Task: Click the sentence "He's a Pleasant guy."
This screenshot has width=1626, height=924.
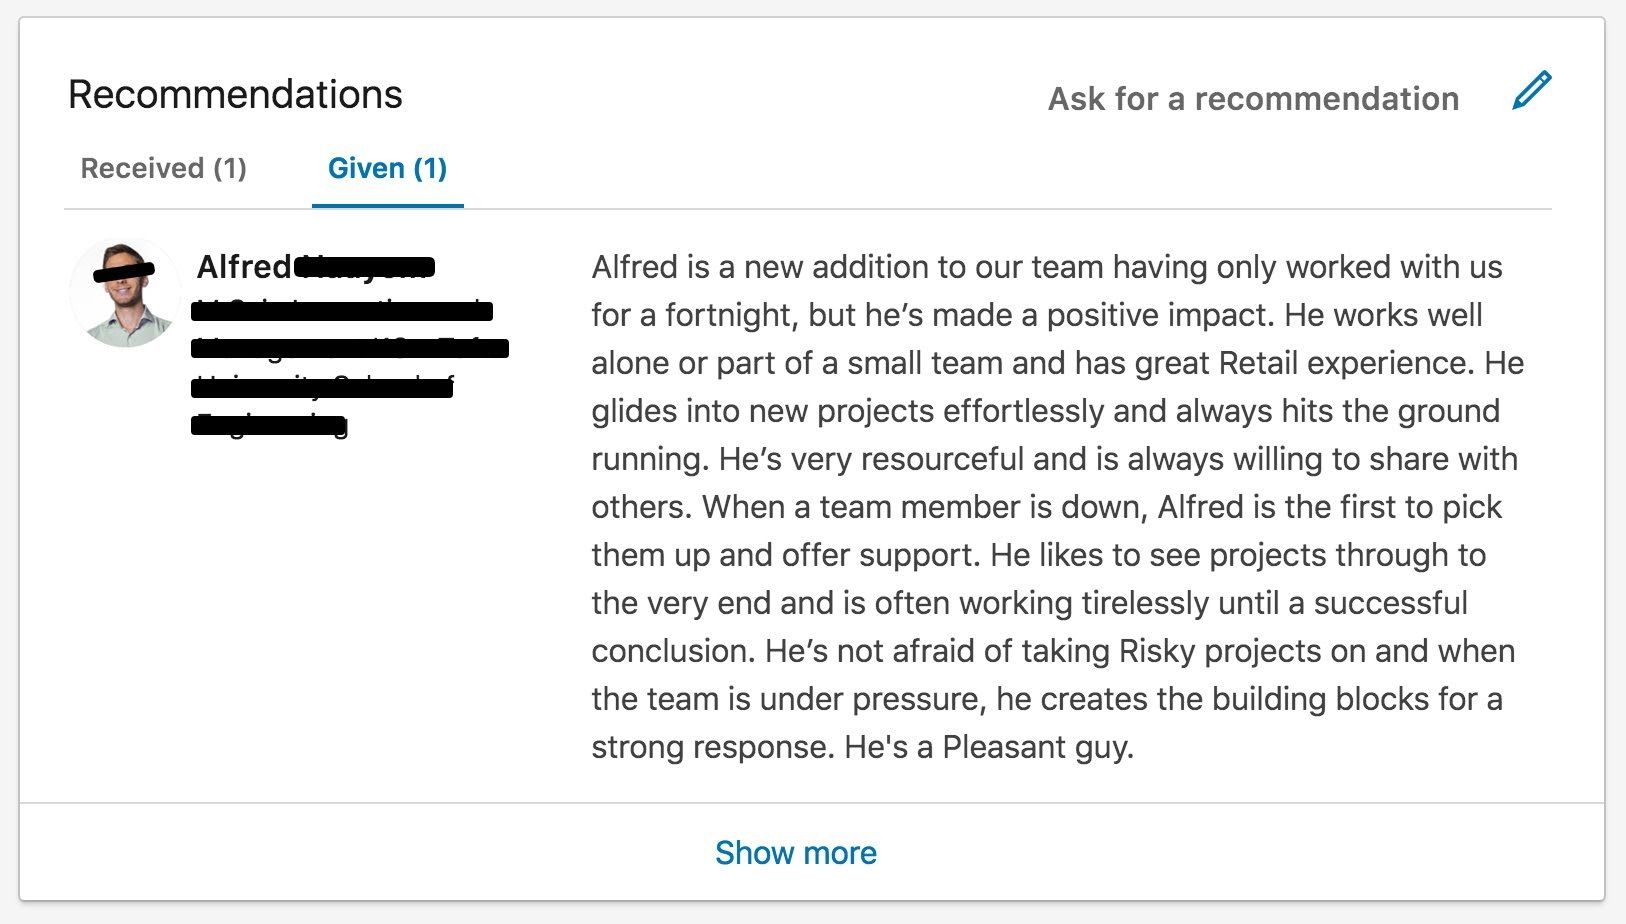Action: point(1032,746)
